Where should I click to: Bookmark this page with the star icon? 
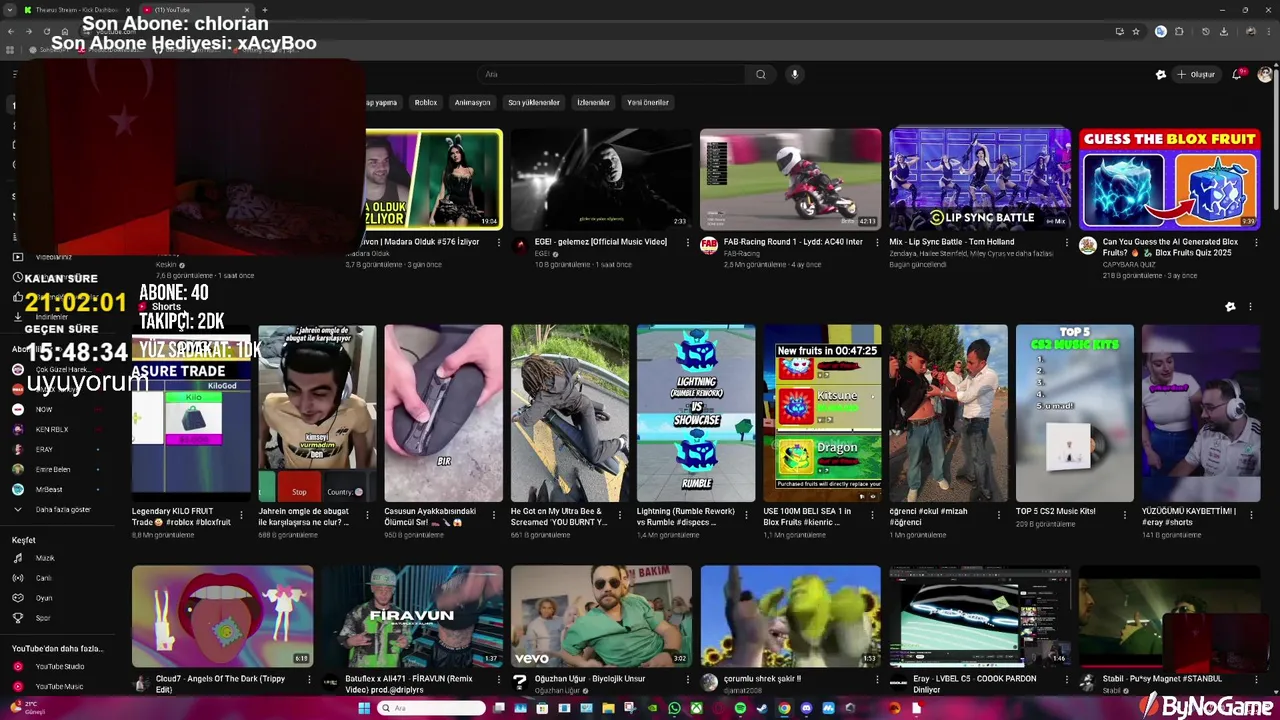click(x=1136, y=32)
